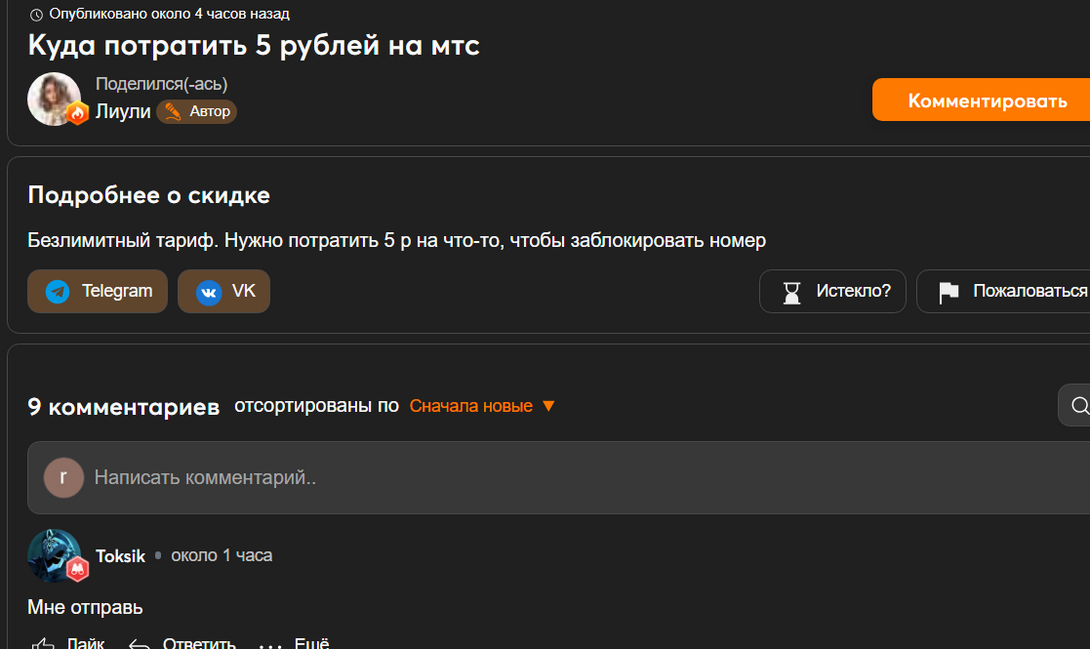Report the post with Пожаловаться
The width and height of the screenshot is (1090, 649).
[1004, 291]
